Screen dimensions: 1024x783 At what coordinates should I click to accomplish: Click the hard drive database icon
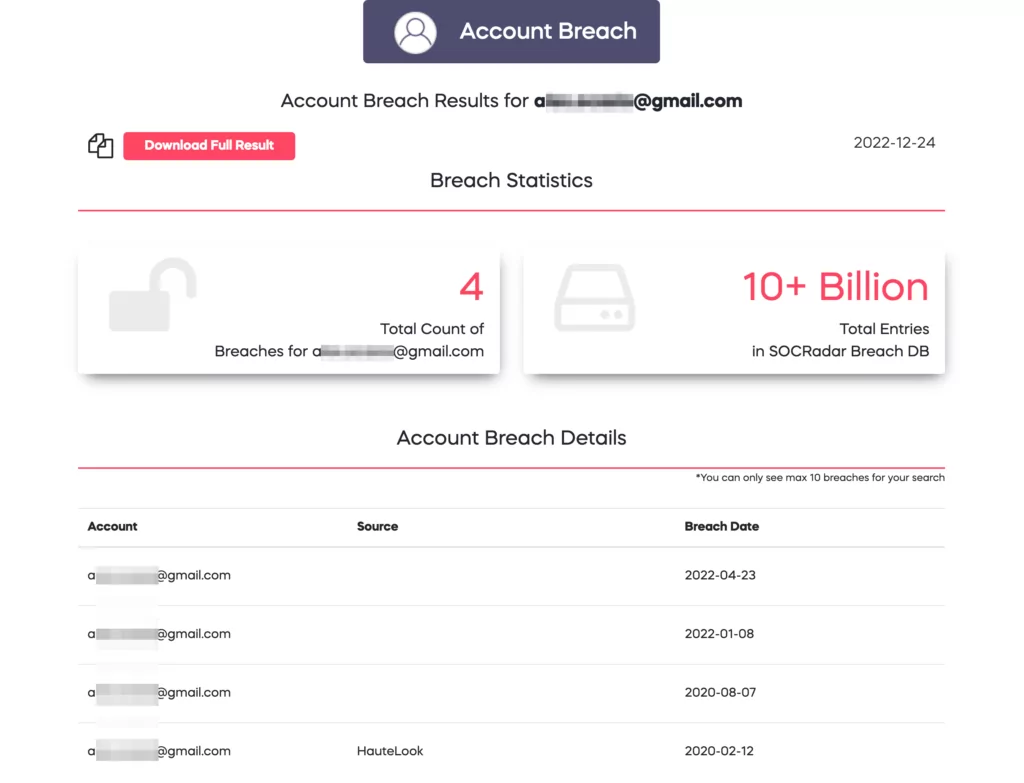click(x=594, y=298)
